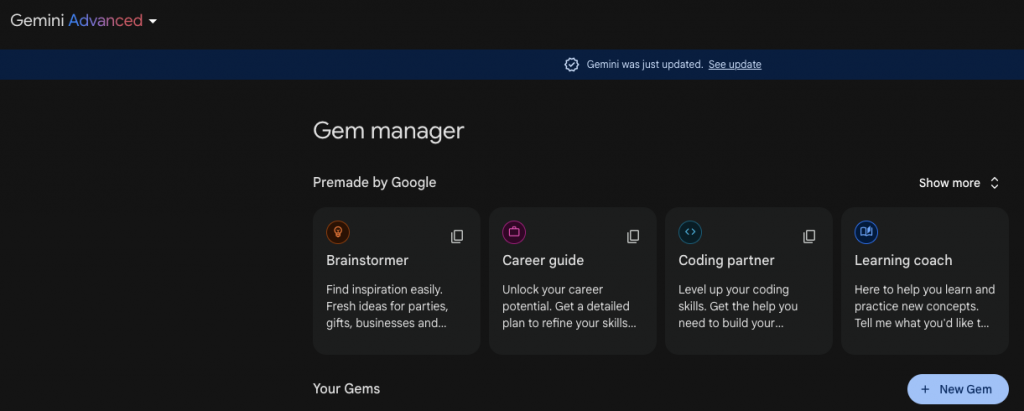Click the Brainstormer description text
Screen dimensions: 1024x411
pos(387,306)
